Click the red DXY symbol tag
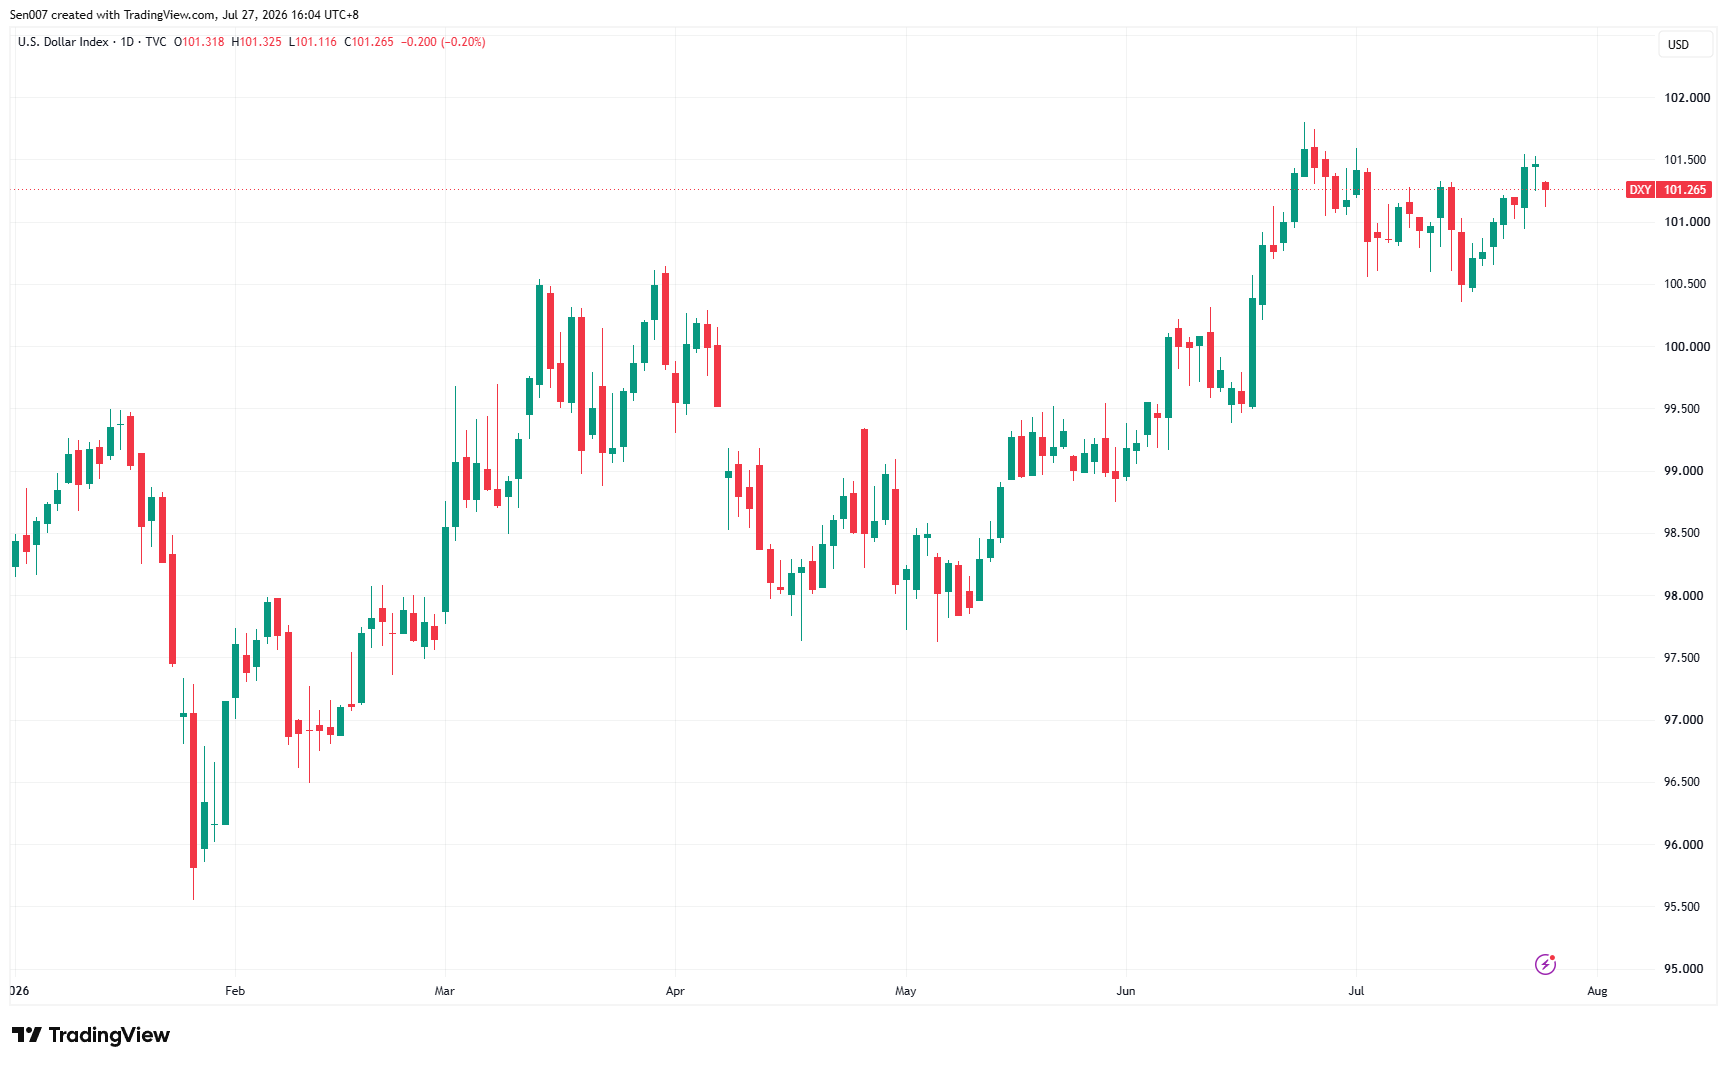 1640,190
